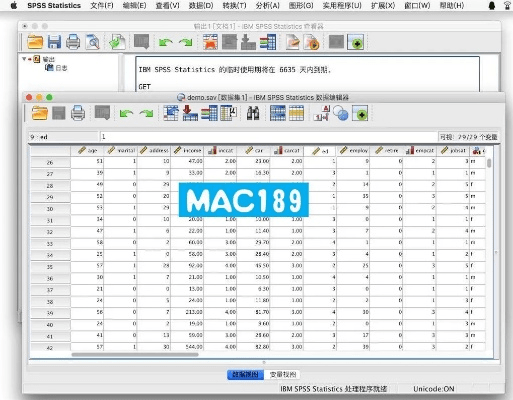Viewport: 513px width, 400px height.
Task: Open the SPSS Statistics application menu
Action: tap(54, 5)
